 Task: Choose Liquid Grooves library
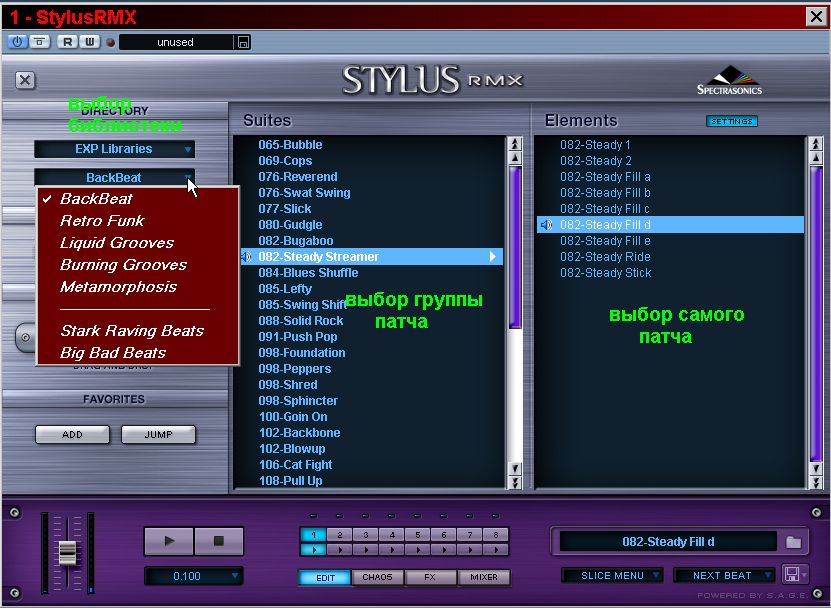[117, 243]
